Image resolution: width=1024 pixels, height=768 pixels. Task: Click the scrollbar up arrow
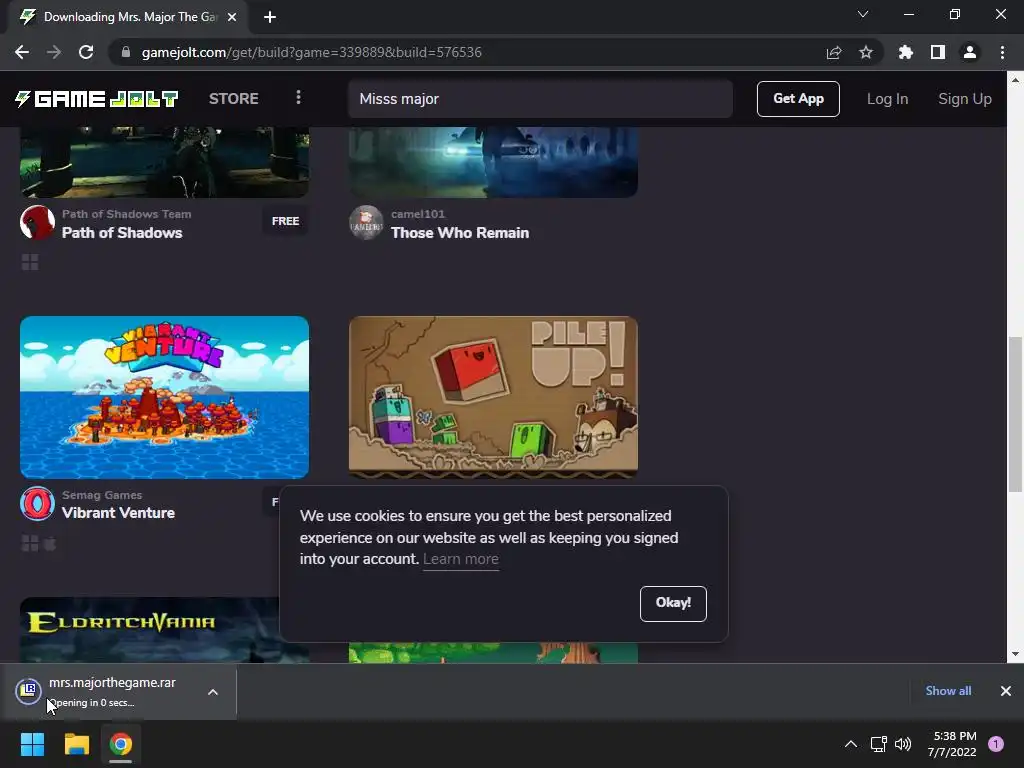(x=1015, y=80)
